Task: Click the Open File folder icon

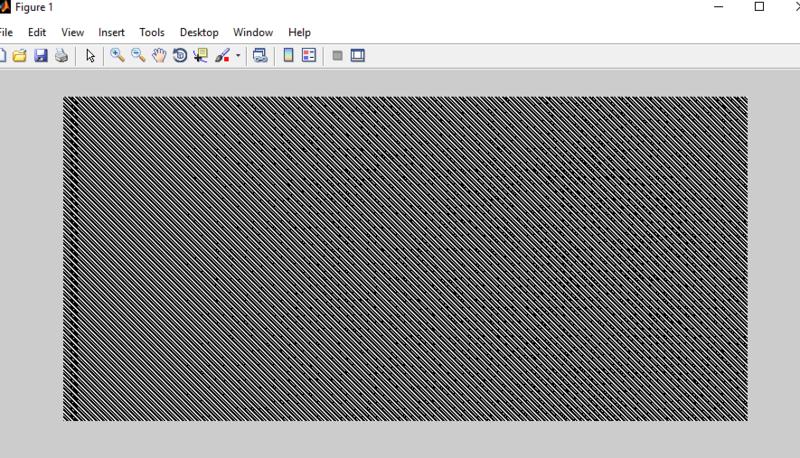Action: tap(20, 56)
